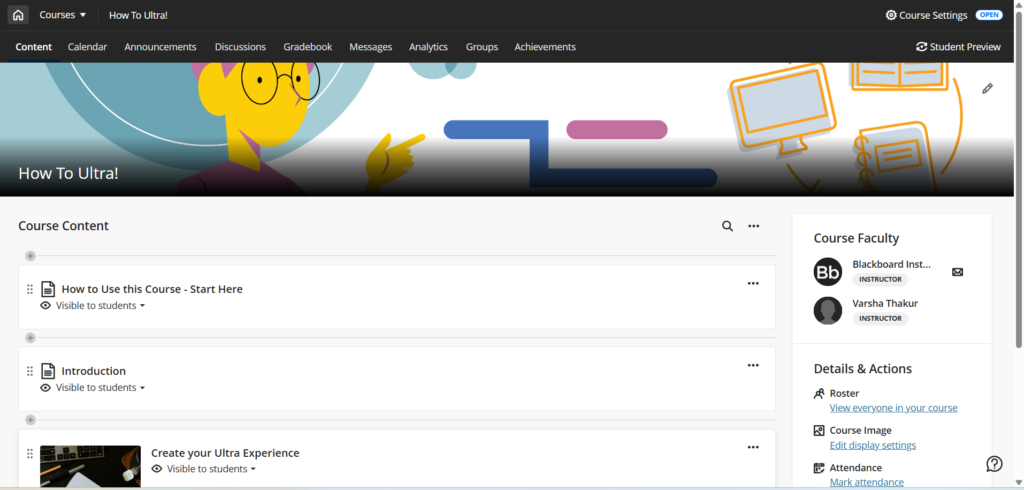The image size is (1024, 490).
Task: Grab drag handle for How to Use this Course
Action: click(x=29, y=289)
